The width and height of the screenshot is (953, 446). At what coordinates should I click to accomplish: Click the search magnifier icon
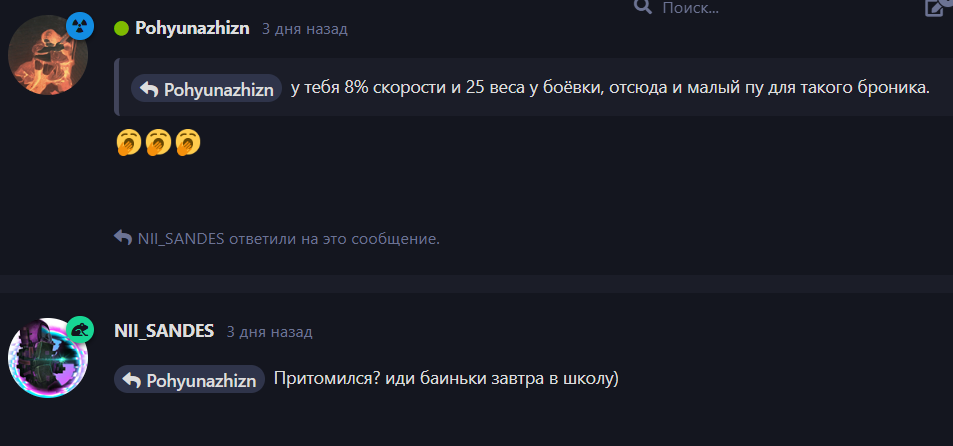click(643, 7)
